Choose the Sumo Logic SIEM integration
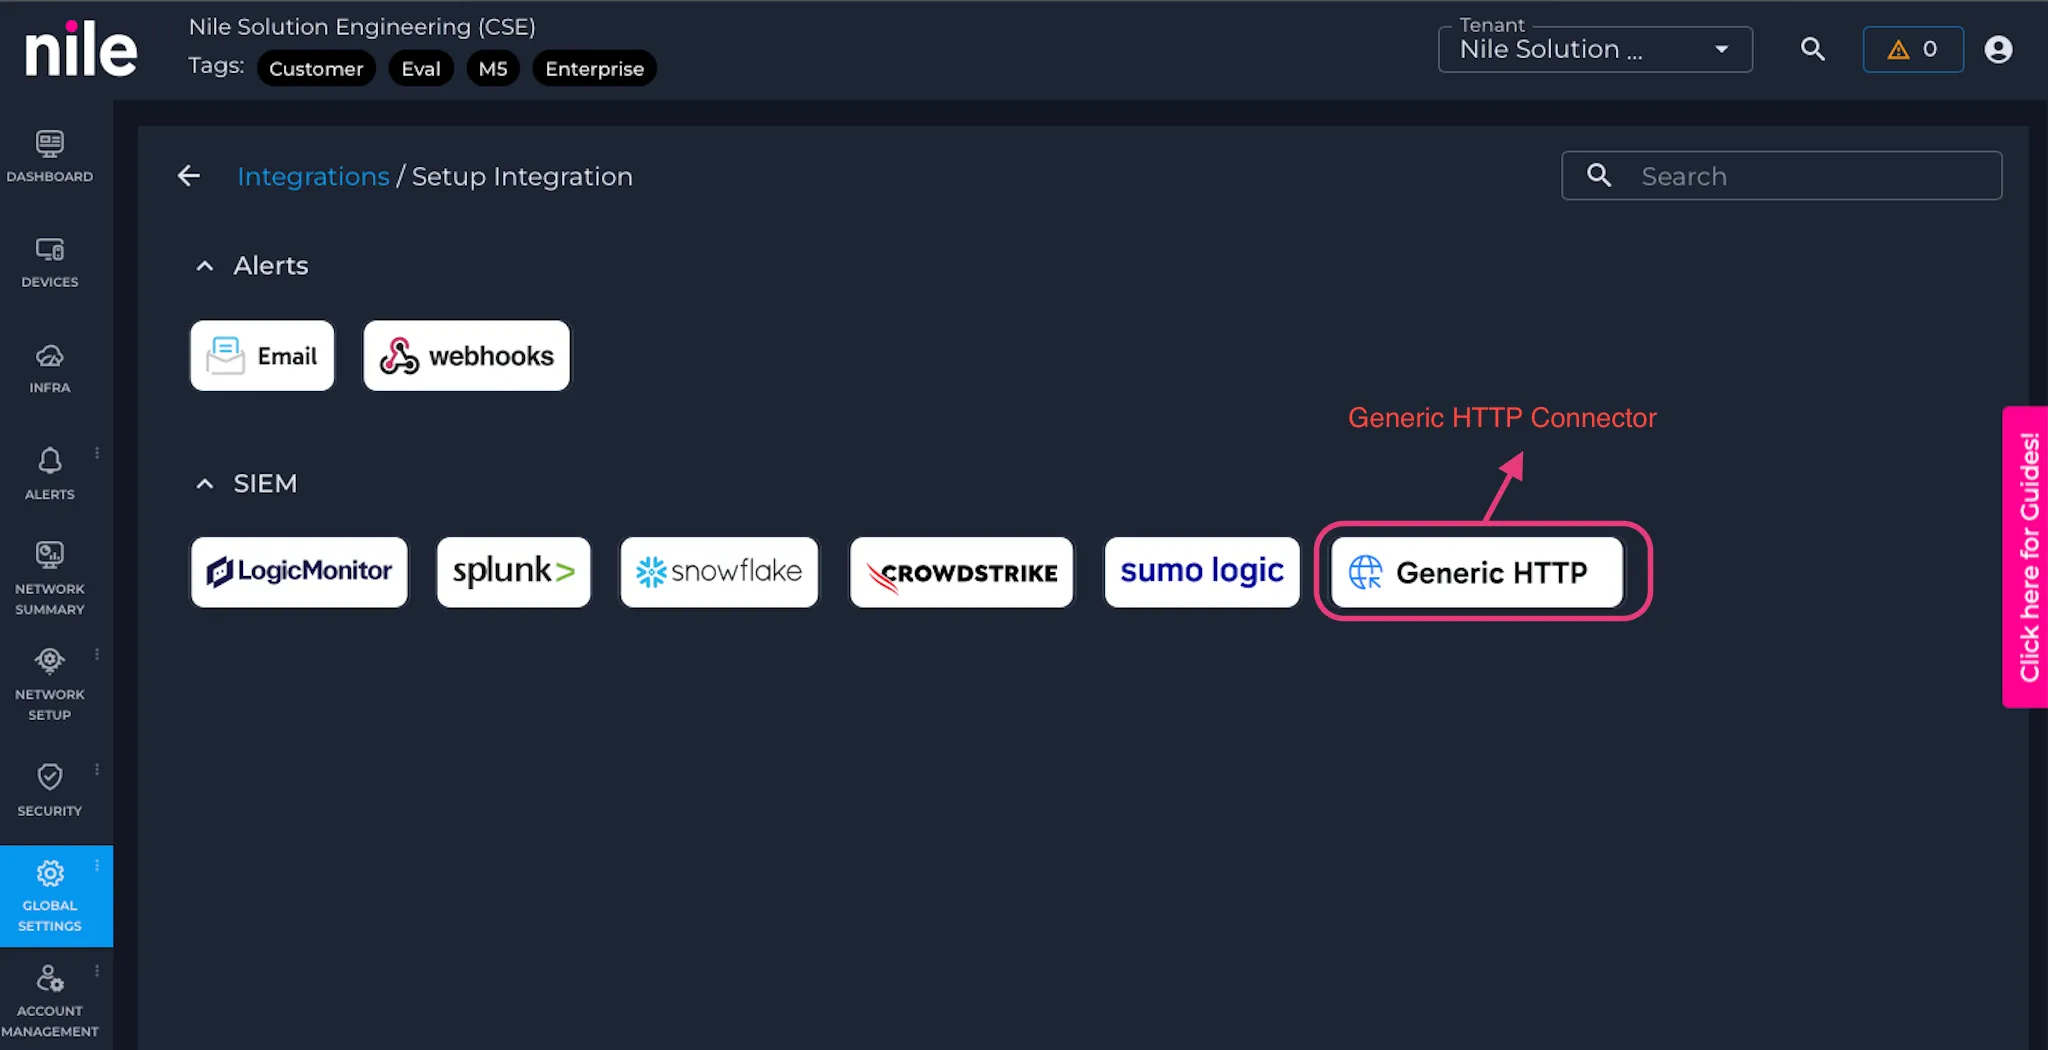 [1202, 572]
